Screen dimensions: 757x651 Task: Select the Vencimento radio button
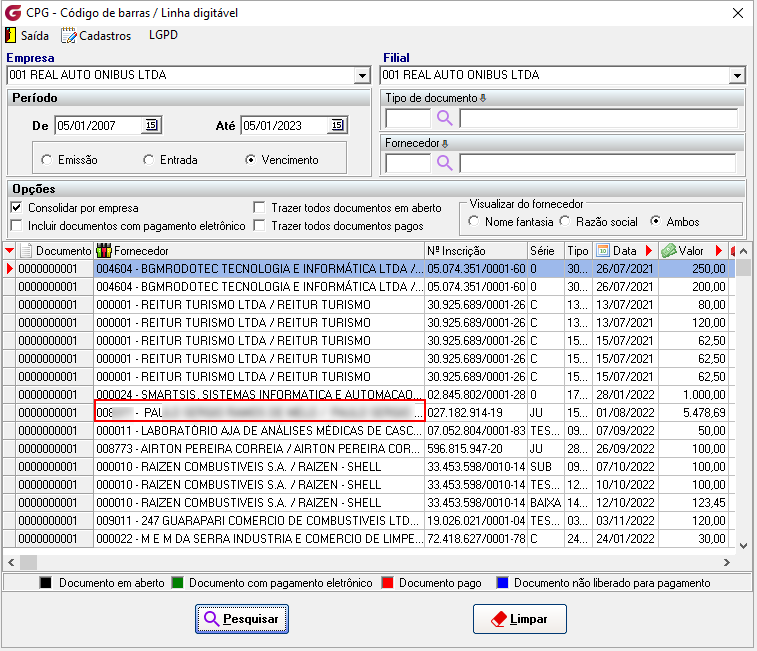(250, 159)
